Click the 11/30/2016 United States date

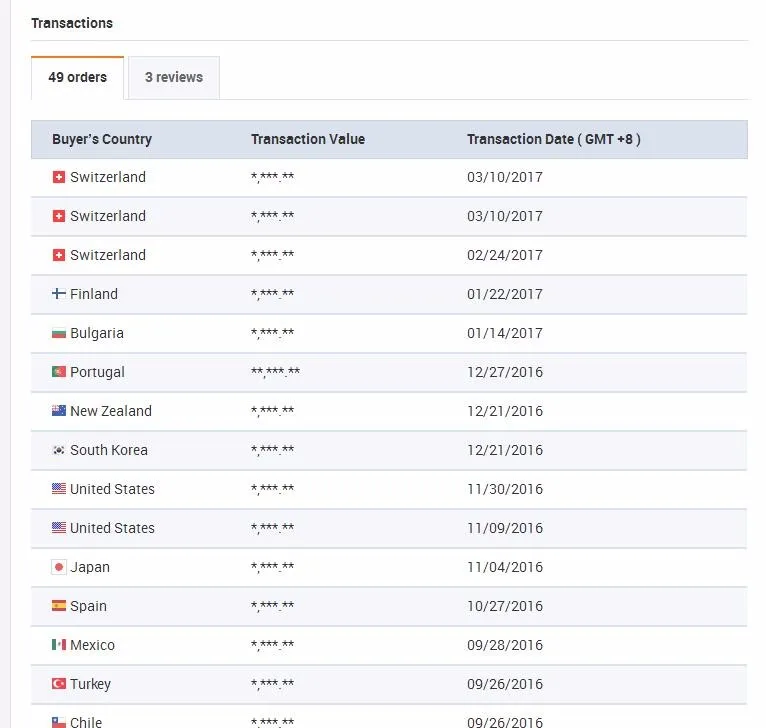[x=505, y=489]
